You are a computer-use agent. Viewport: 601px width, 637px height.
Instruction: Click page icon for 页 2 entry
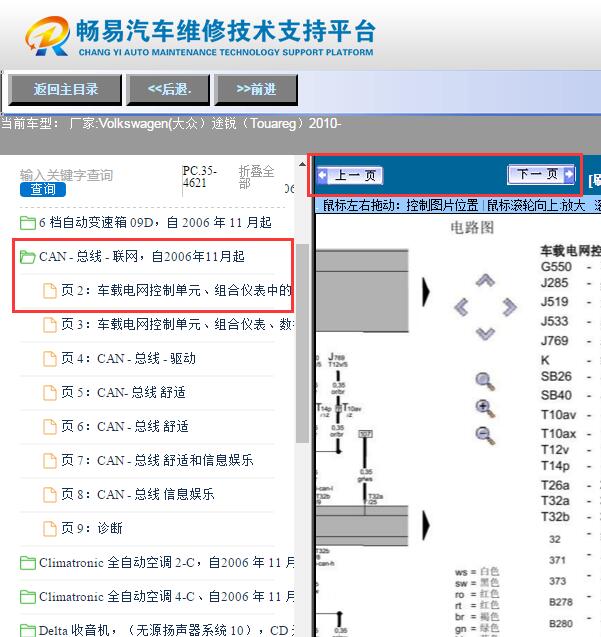(50, 291)
